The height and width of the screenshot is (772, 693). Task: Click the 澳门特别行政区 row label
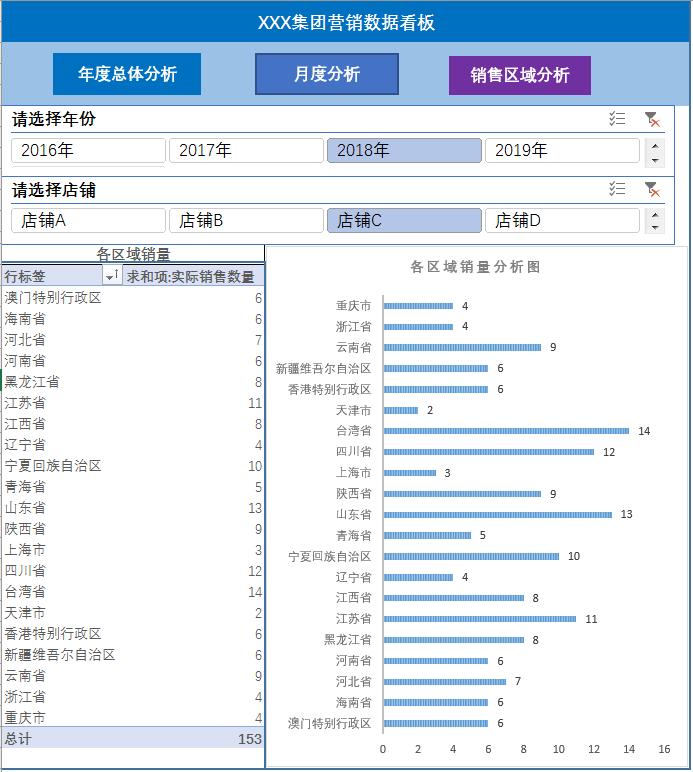tap(53, 298)
